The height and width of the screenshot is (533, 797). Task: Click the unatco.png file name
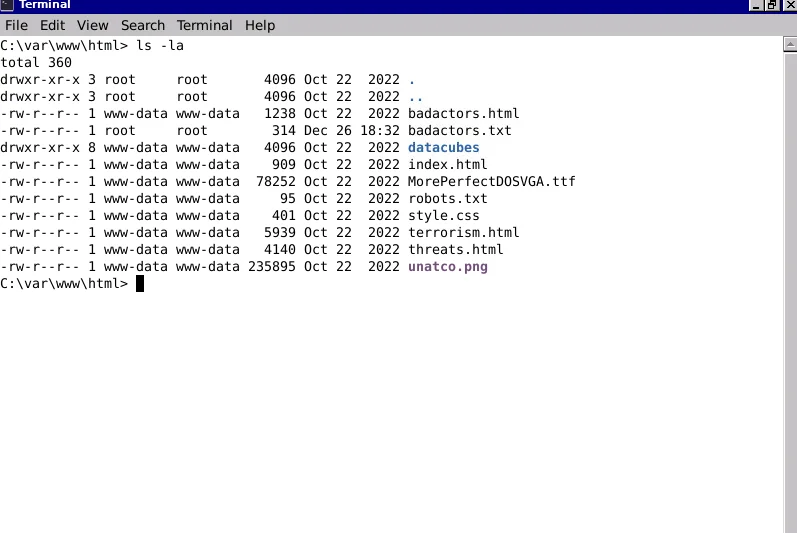(x=447, y=267)
